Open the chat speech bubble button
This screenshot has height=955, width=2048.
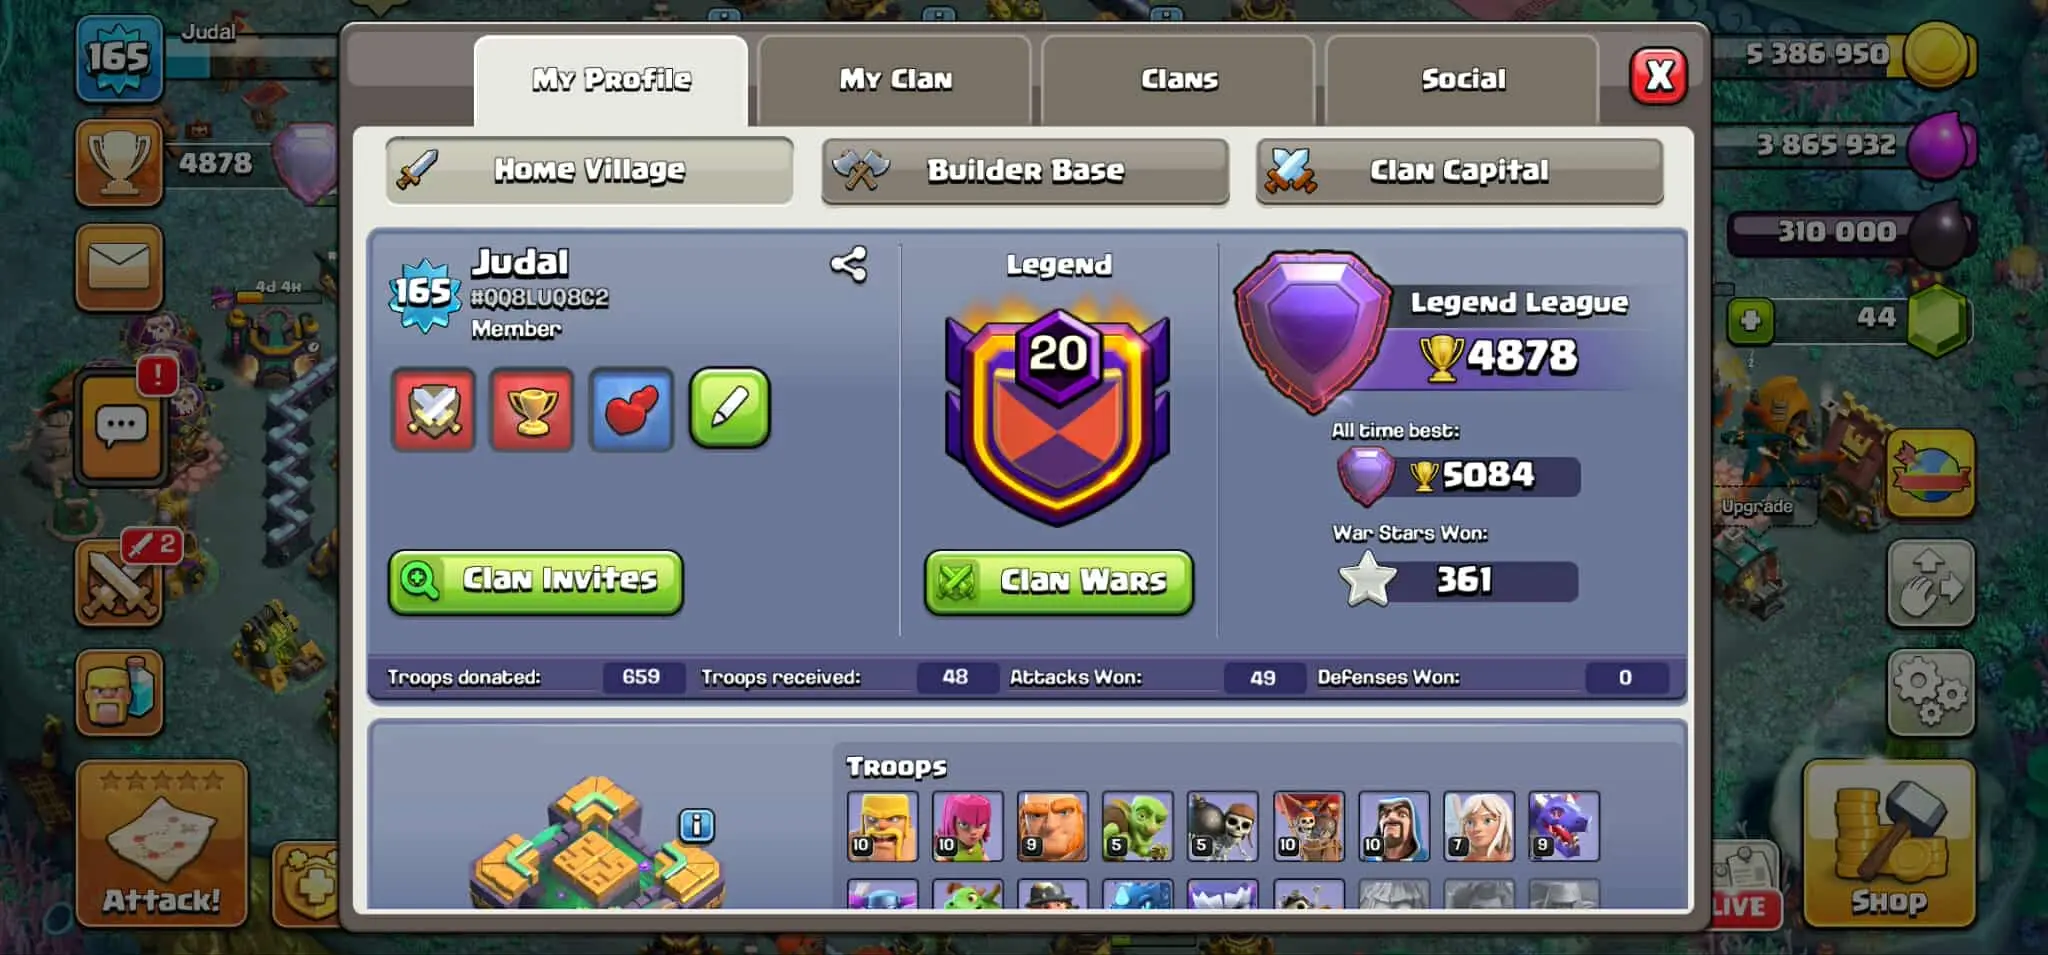pos(121,427)
